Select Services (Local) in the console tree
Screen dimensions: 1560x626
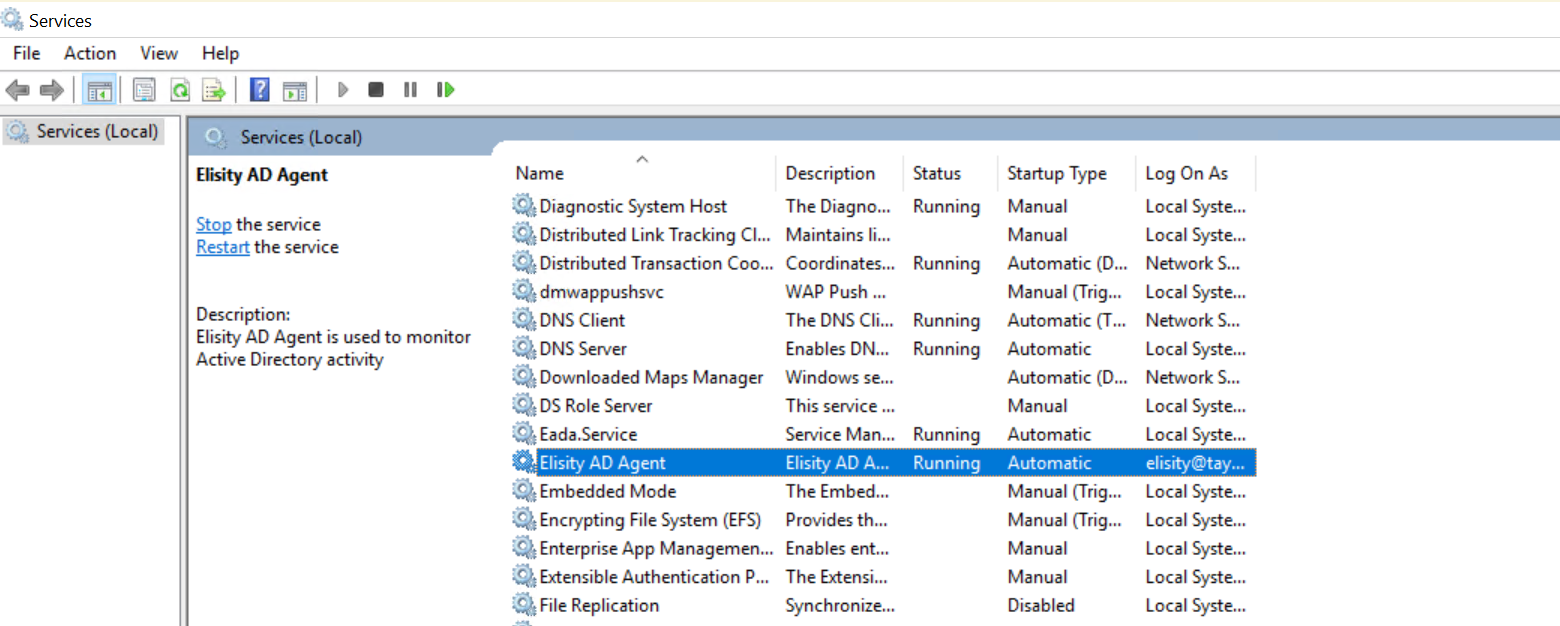coord(83,131)
